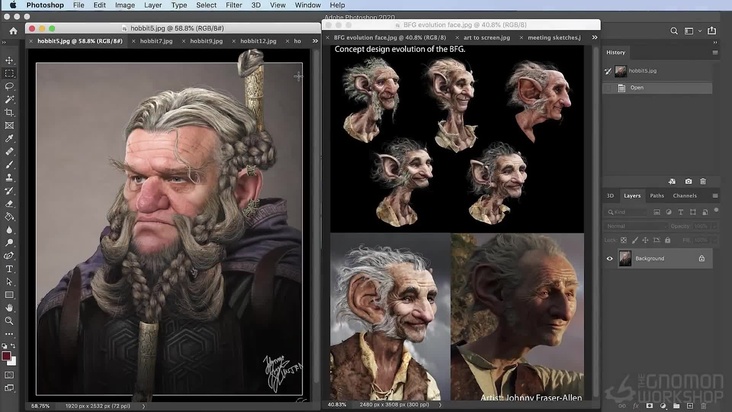Expand hidden tabs in BFG evolution window
This screenshot has height=412, width=732.
click(594, 37)
